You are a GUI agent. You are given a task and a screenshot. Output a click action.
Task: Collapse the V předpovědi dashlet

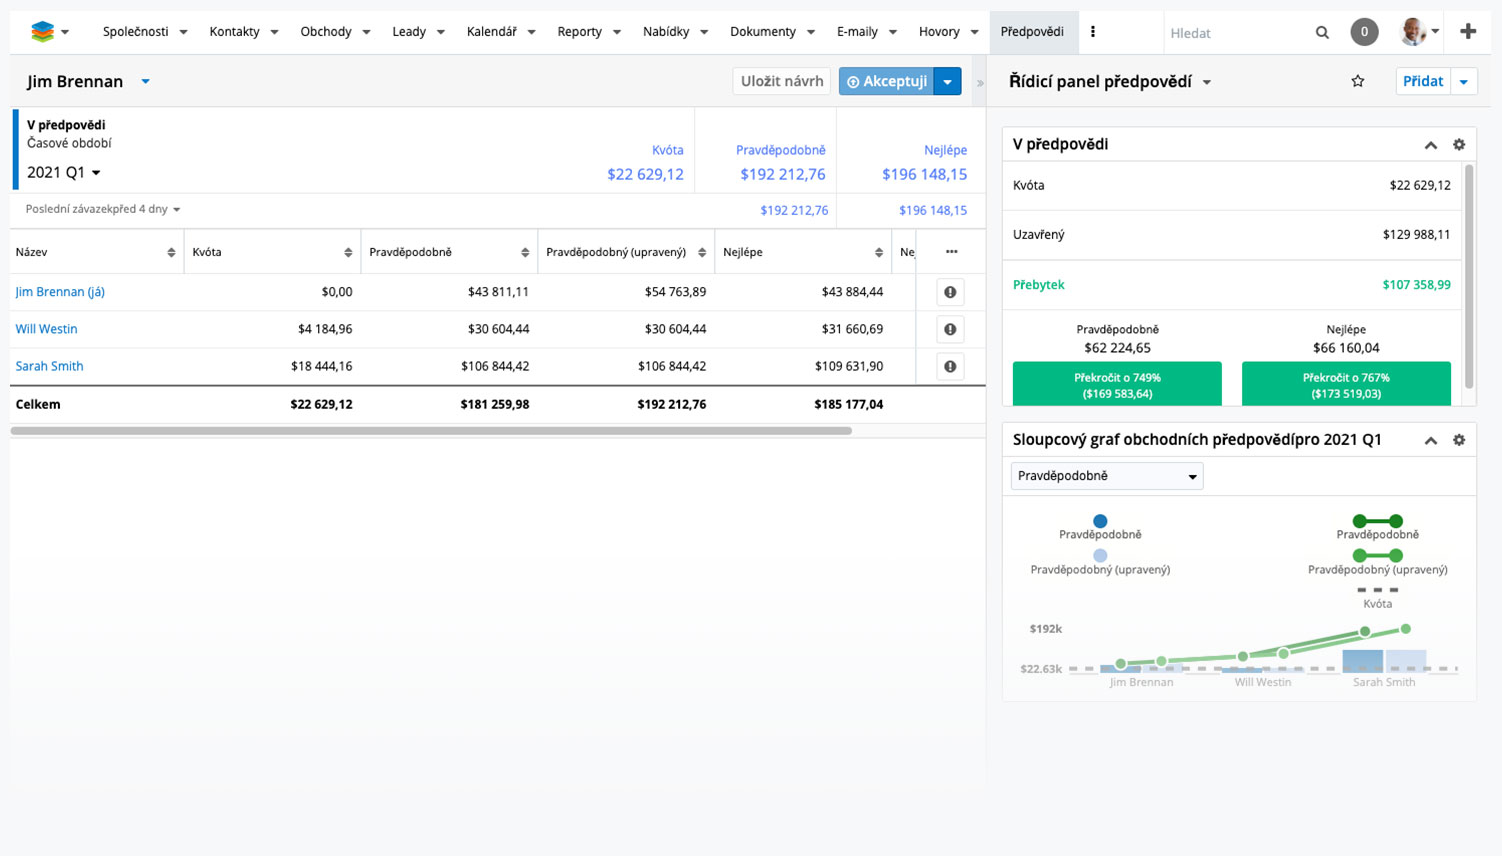tap(1430, 145)
